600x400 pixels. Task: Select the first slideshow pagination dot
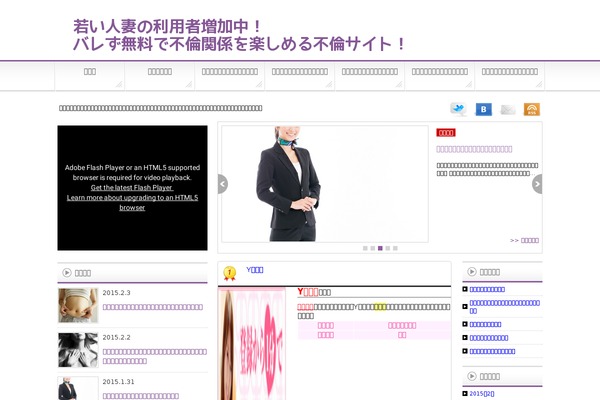point(365,248)
